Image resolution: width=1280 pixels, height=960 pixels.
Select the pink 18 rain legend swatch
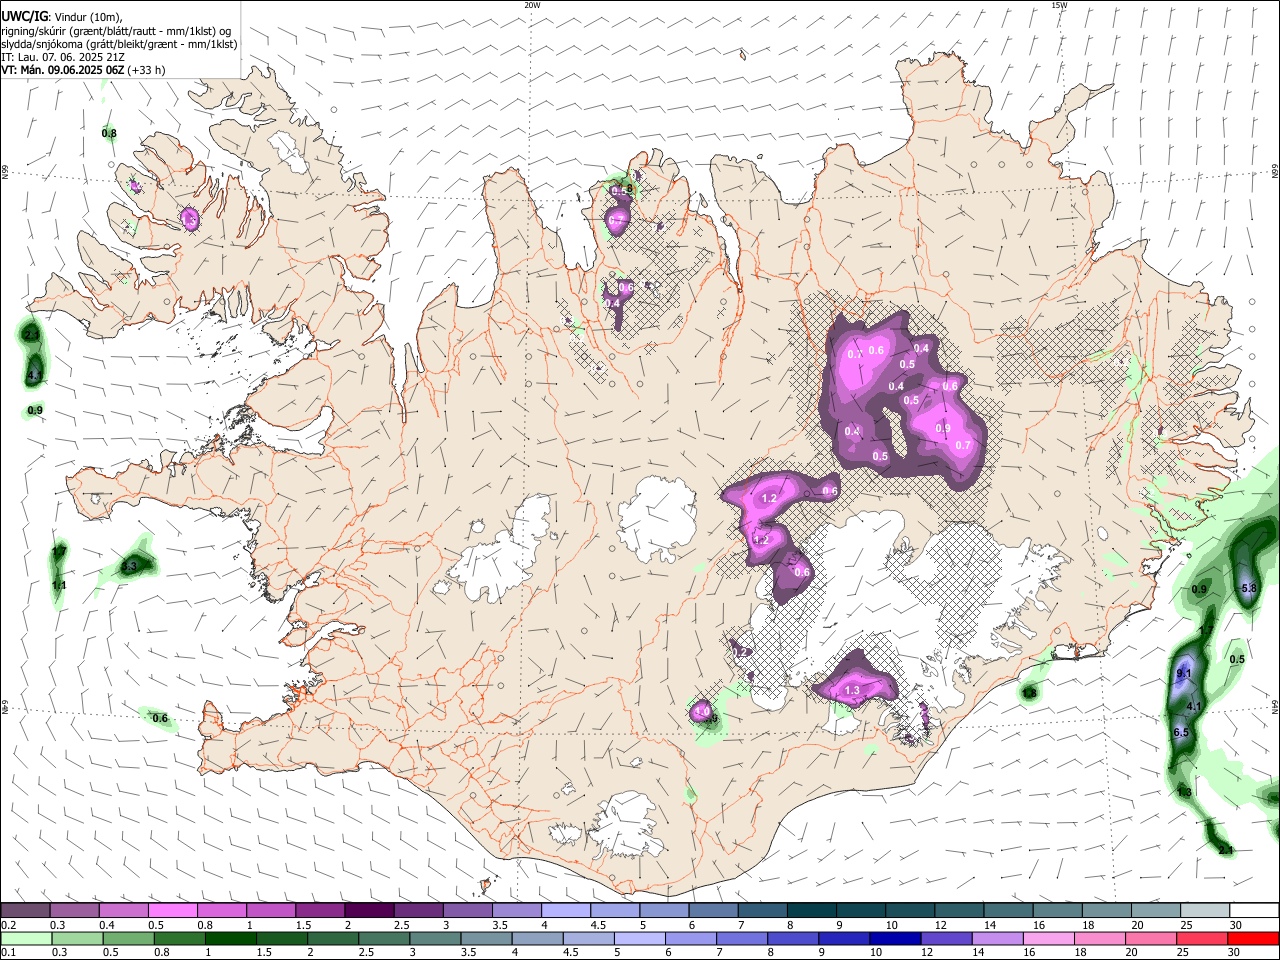(x=1099, y=938)
